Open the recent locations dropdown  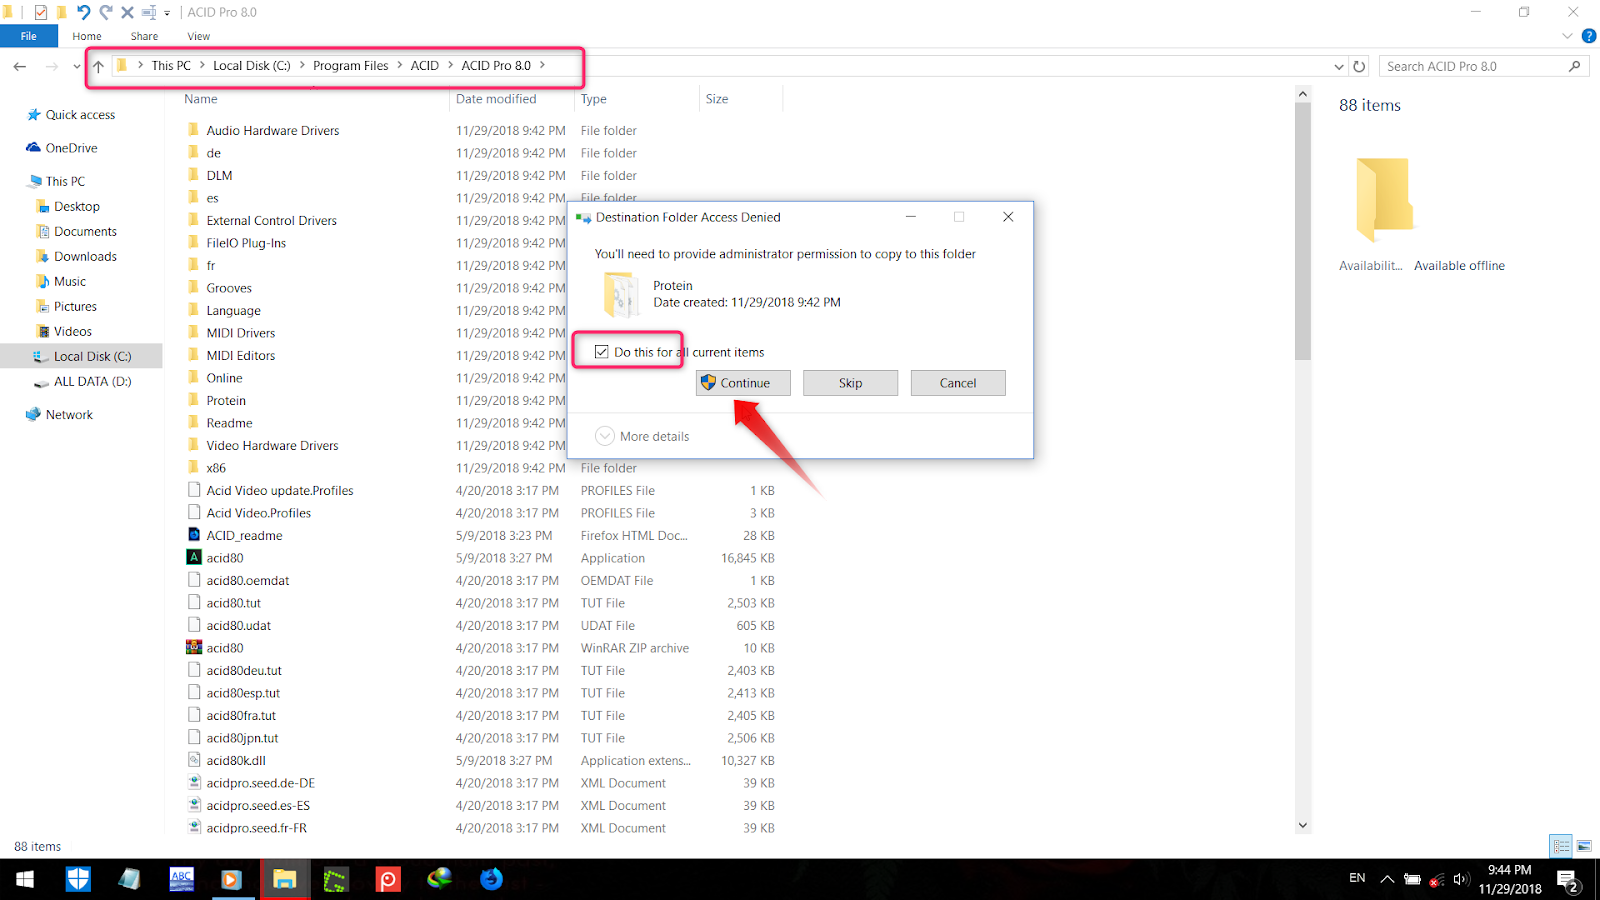[76, 66]
